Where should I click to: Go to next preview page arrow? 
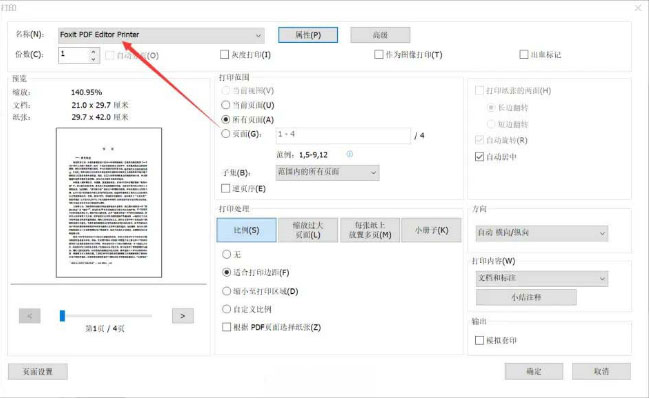pos(183,316)
